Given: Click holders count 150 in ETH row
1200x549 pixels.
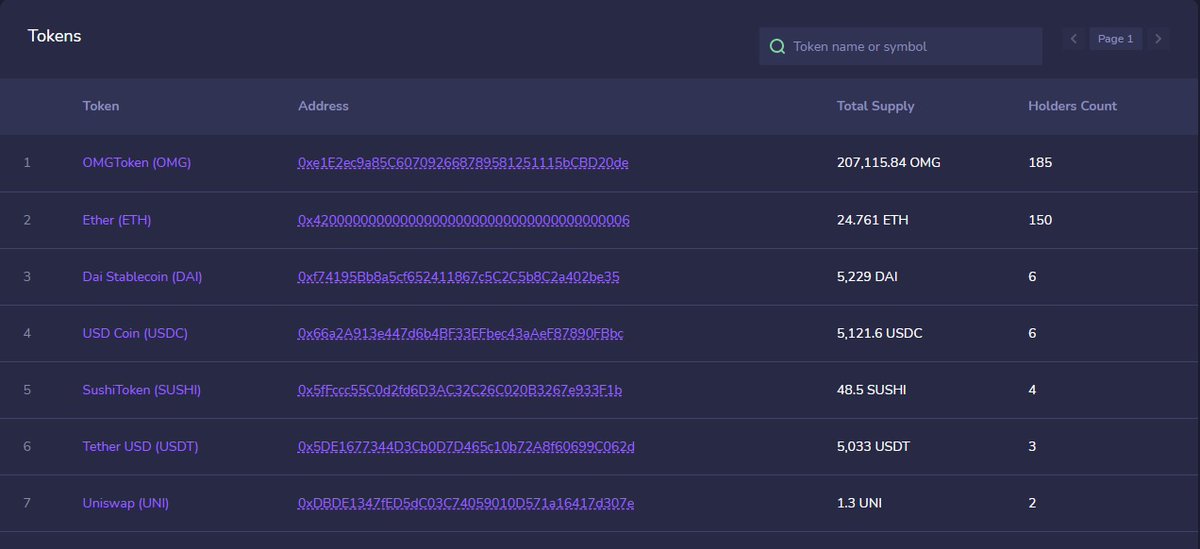Looking at the screenshot, I should pyautogui.click(x=1040, y=220).
